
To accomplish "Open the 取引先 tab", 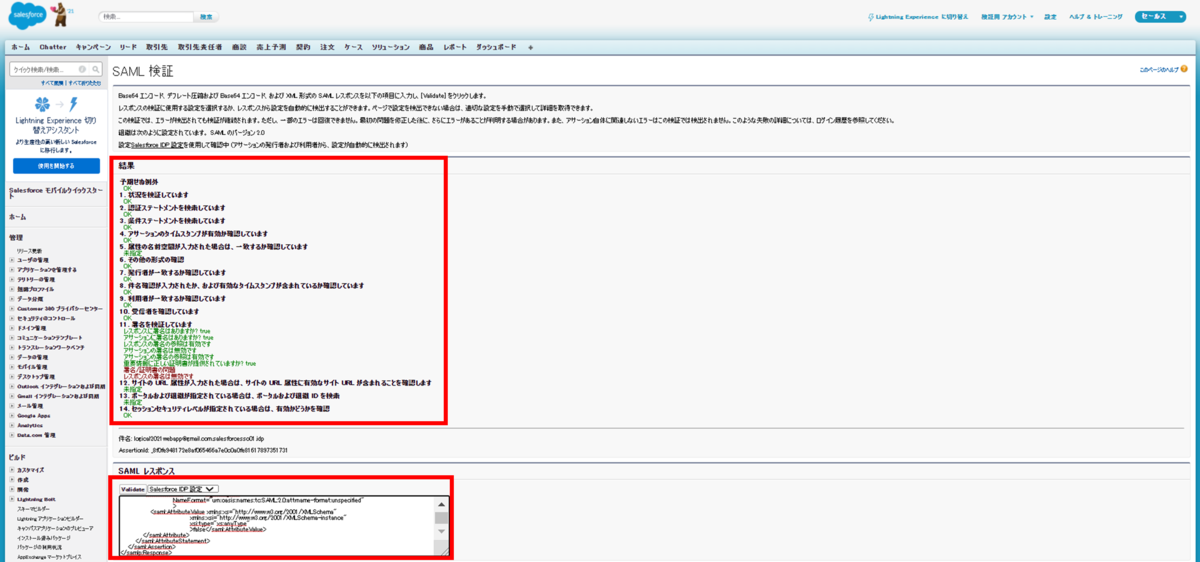I will coord(157,47).
